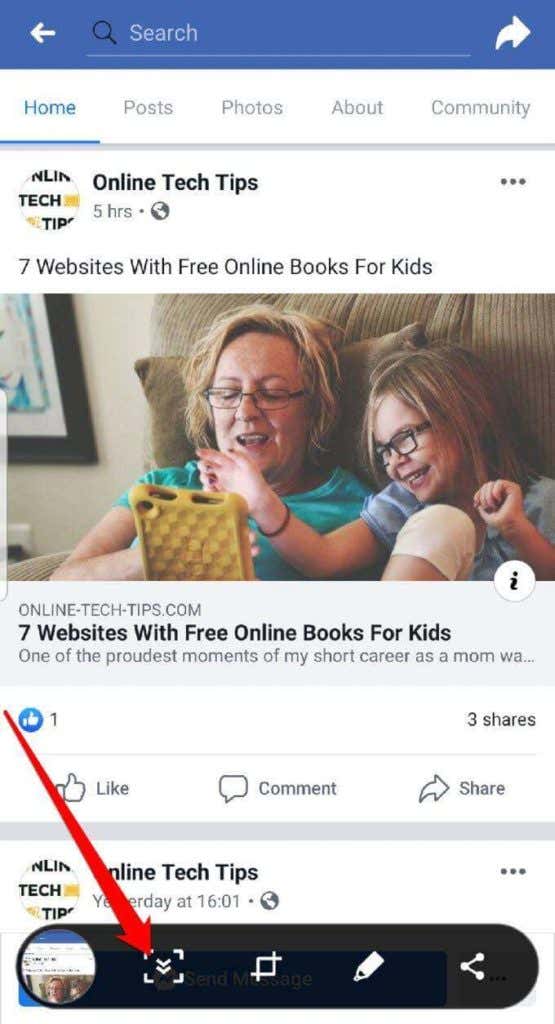Open the screenshot preview thumbnail
This screenshot has width=555, height=1024.
click(57, 966)
